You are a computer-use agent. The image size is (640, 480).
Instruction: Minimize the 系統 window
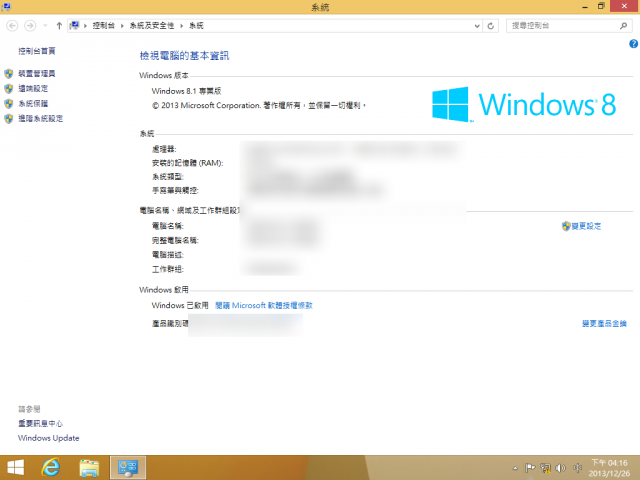[585, 7]
